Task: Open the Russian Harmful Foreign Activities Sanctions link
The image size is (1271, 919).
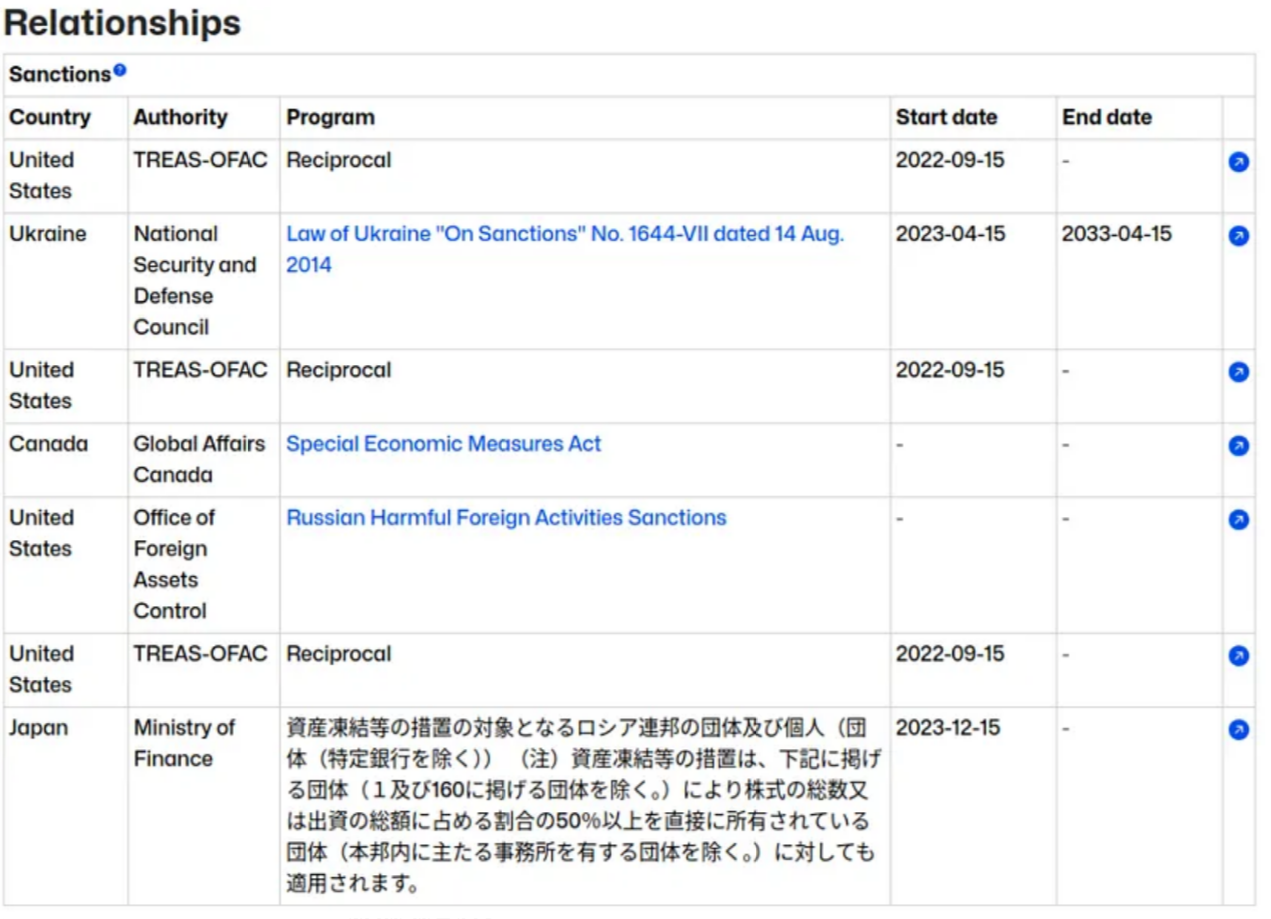Action: 506,518
